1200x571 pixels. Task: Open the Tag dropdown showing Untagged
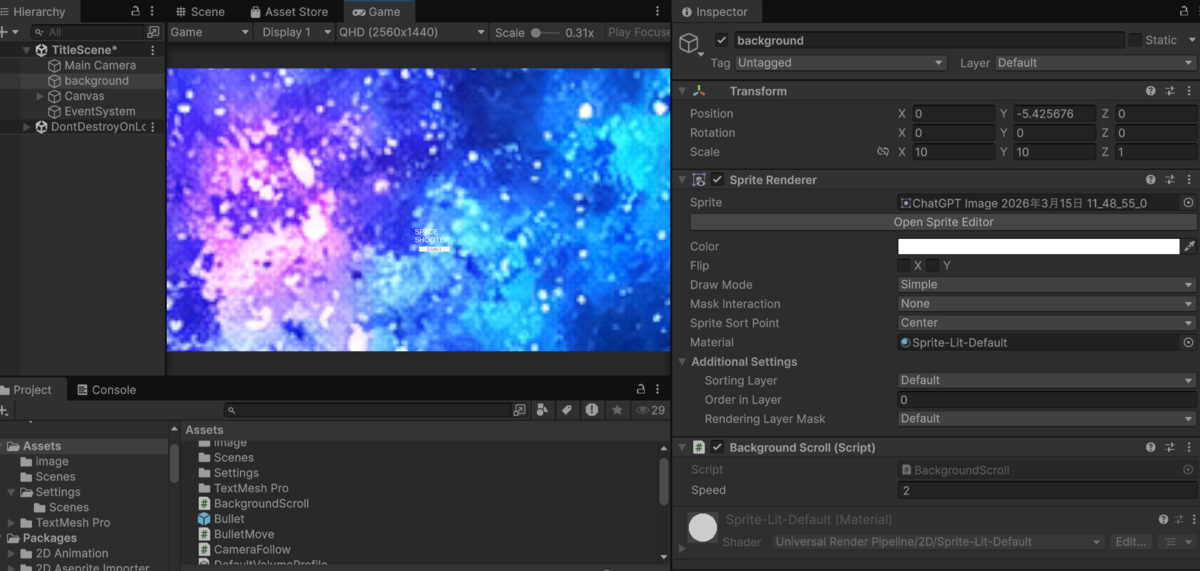(840, 63)
